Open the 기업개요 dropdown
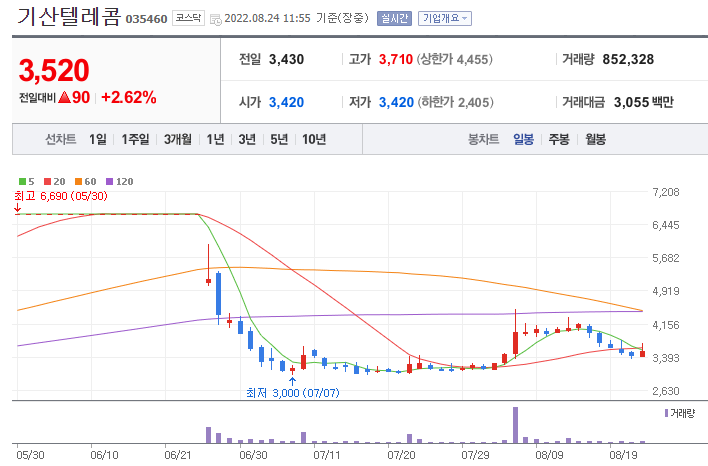This screenshot has width=708, height=466. point(445,19)
